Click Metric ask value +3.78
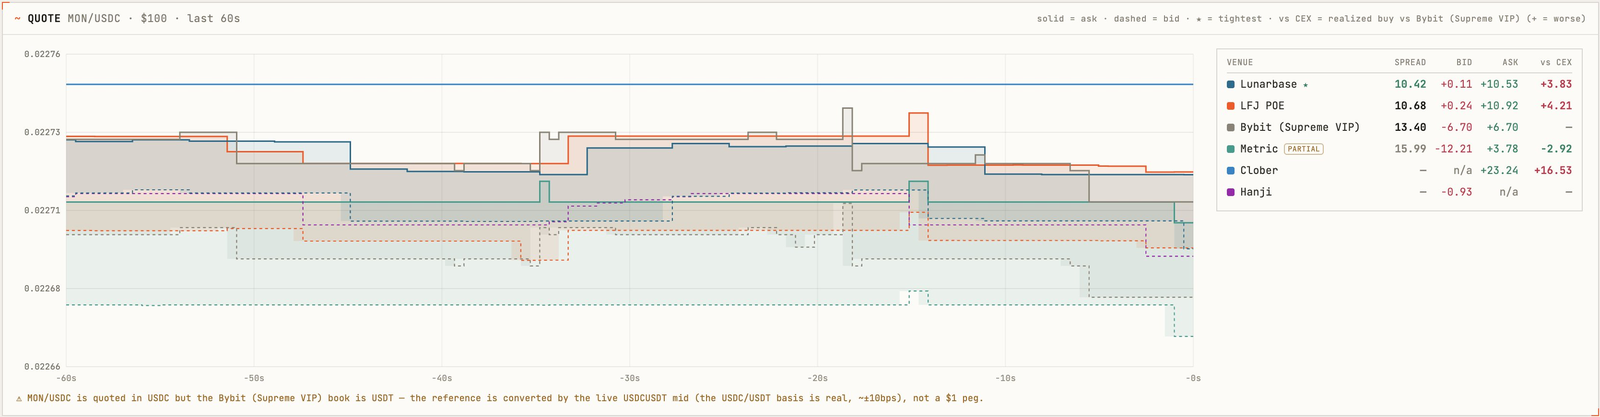The width and height of the screenshot is (1600, 417). click(1502, 149)
